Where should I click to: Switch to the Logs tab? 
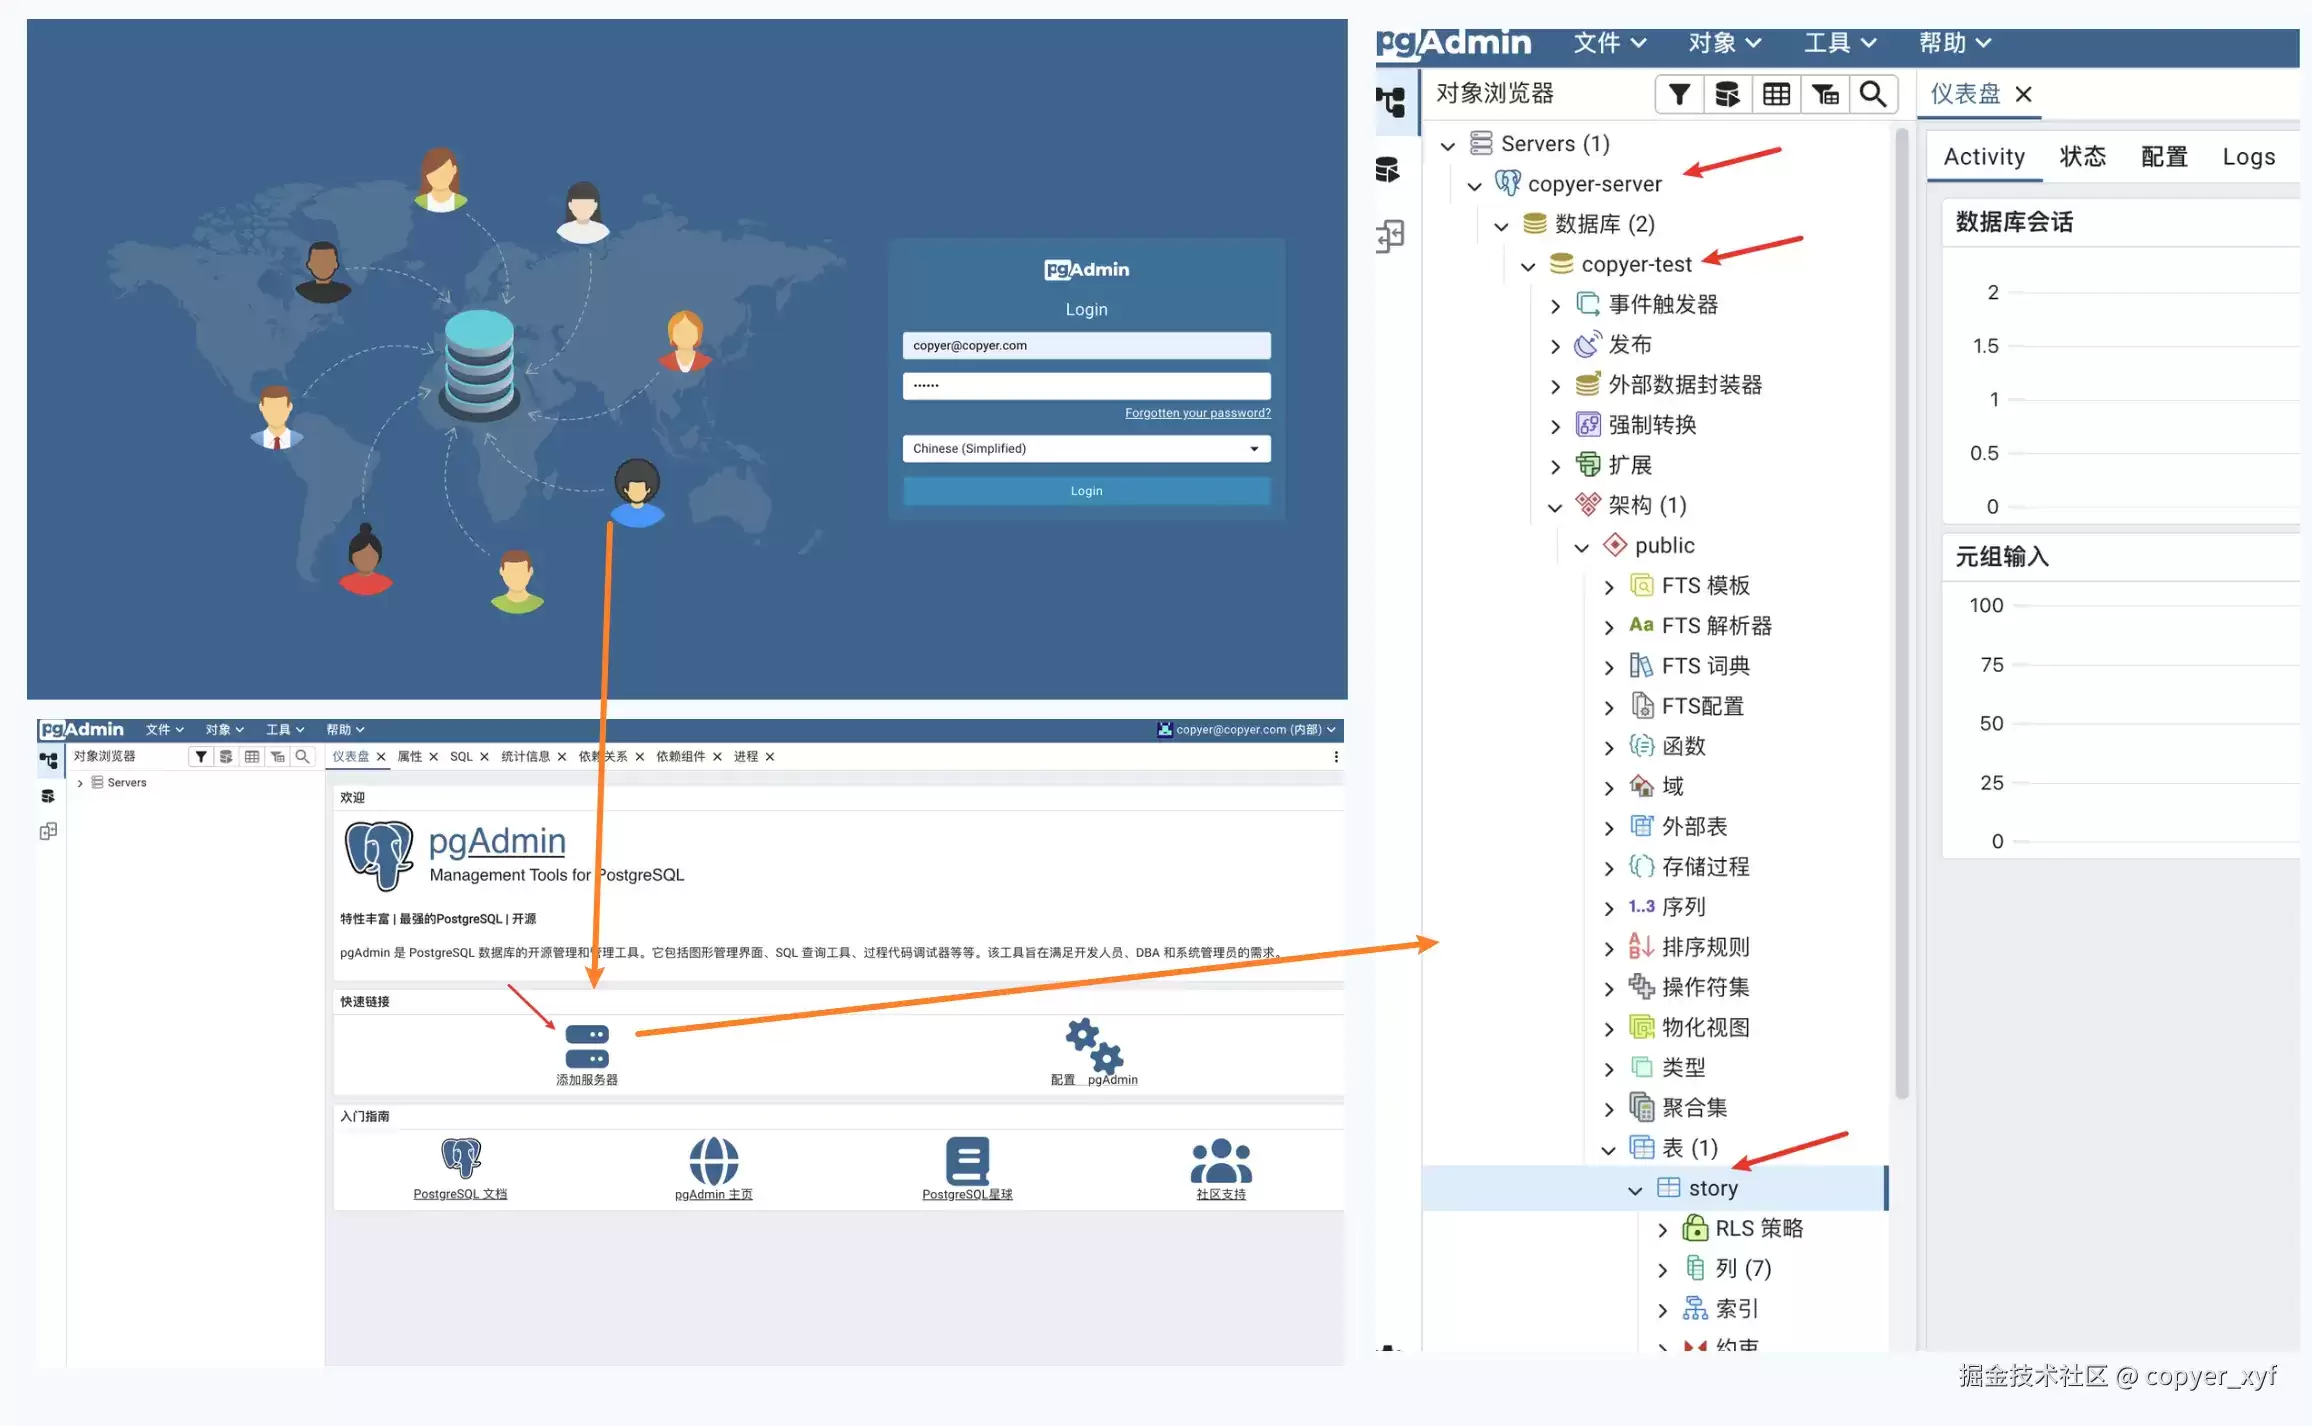2248,157
